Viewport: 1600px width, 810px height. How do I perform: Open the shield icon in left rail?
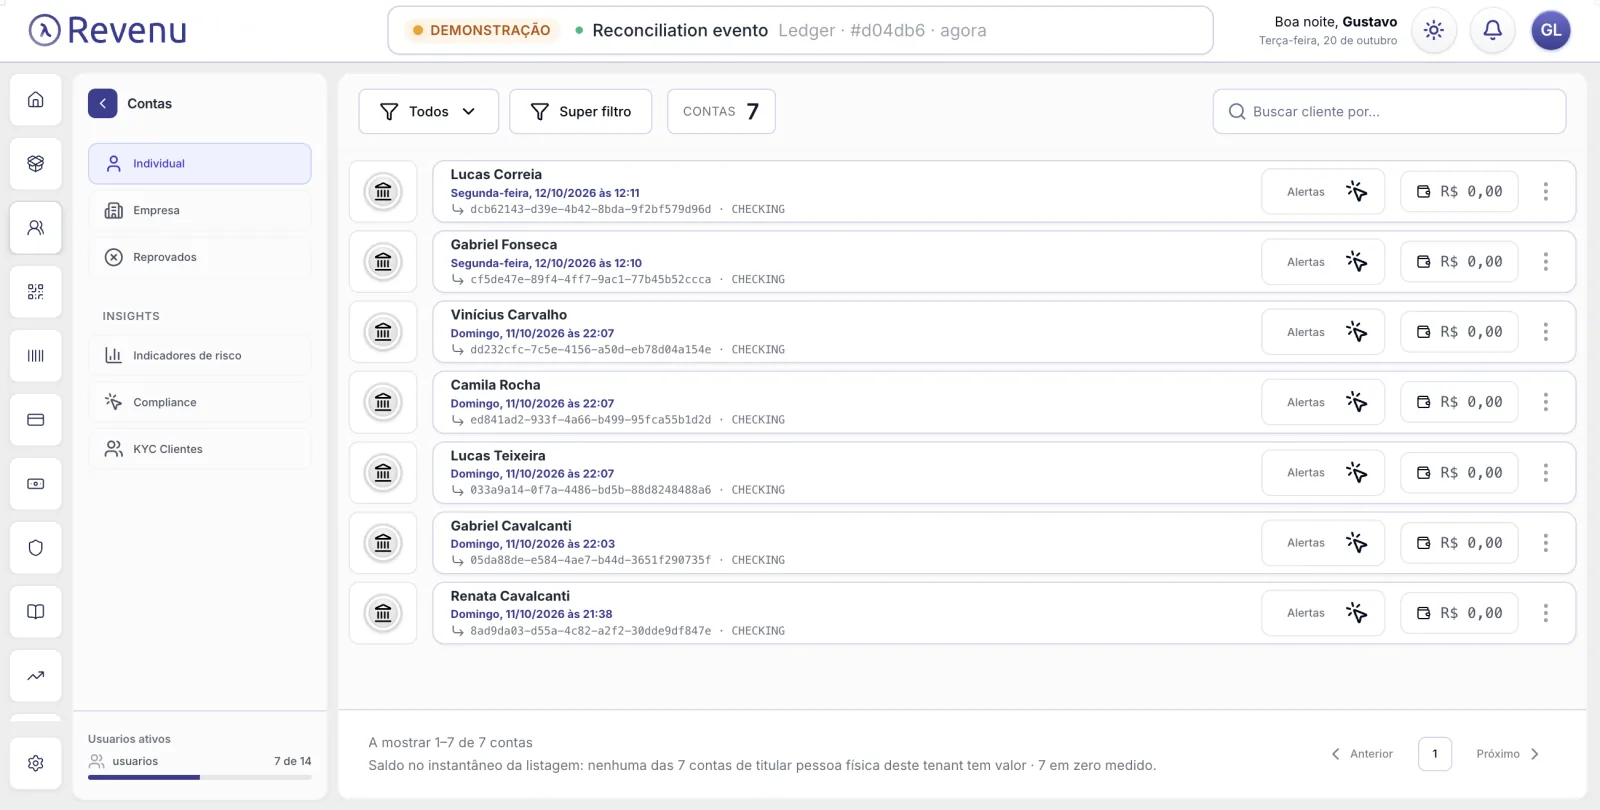point(36,548)
